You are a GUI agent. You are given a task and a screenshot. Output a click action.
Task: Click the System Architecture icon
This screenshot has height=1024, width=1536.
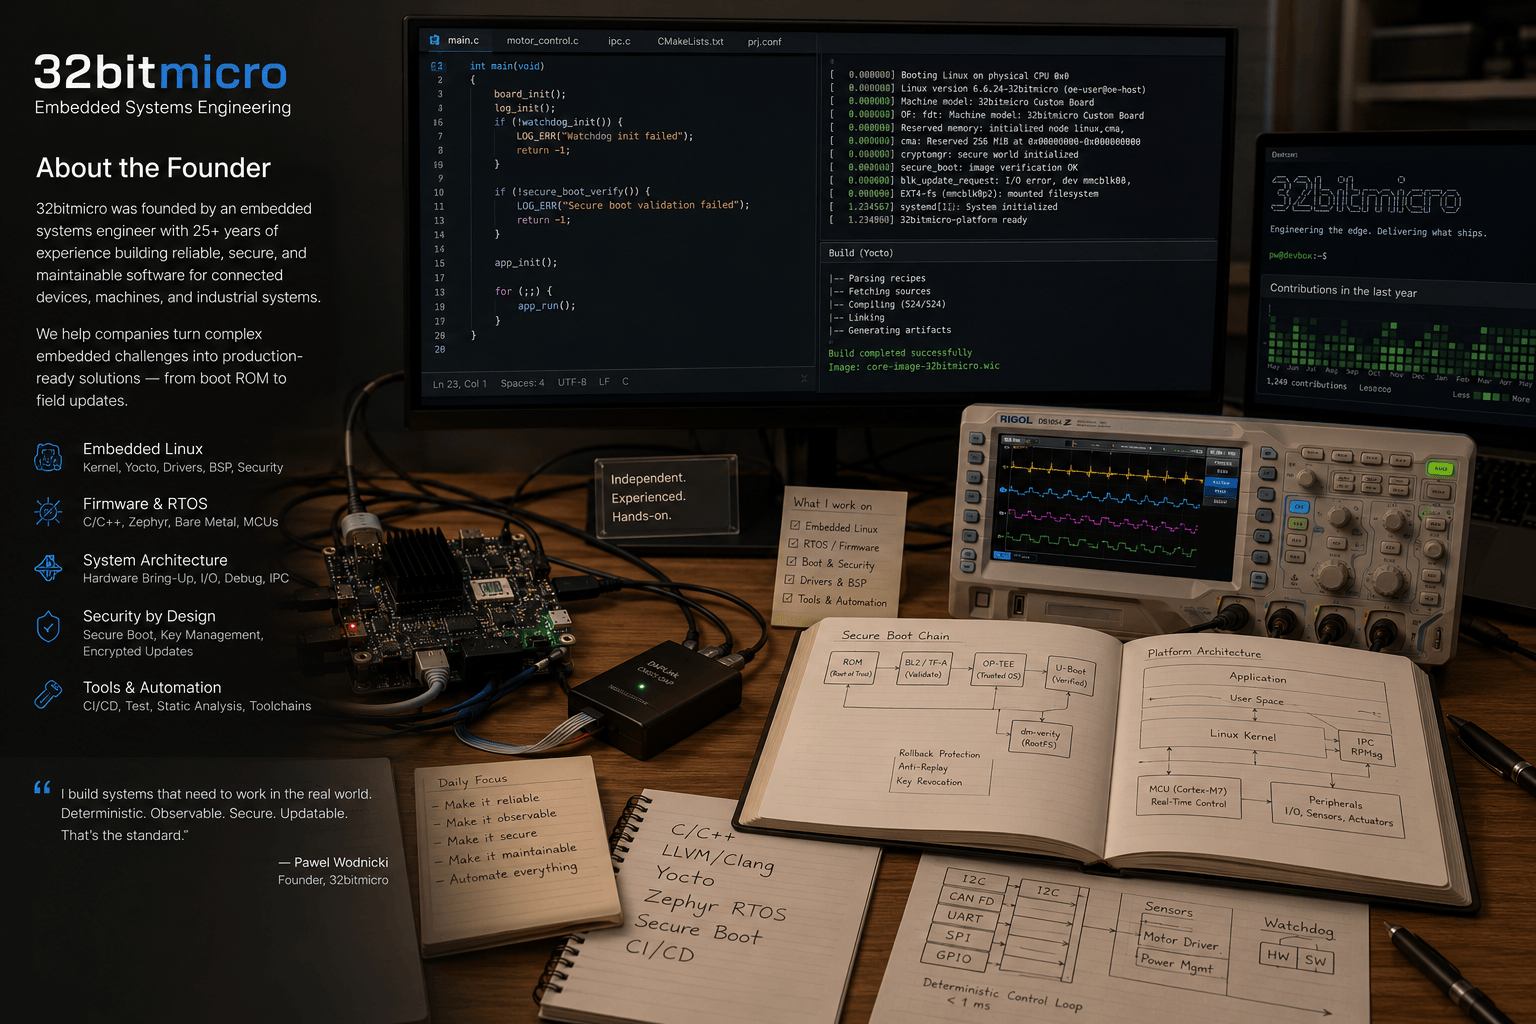(48, 568)
